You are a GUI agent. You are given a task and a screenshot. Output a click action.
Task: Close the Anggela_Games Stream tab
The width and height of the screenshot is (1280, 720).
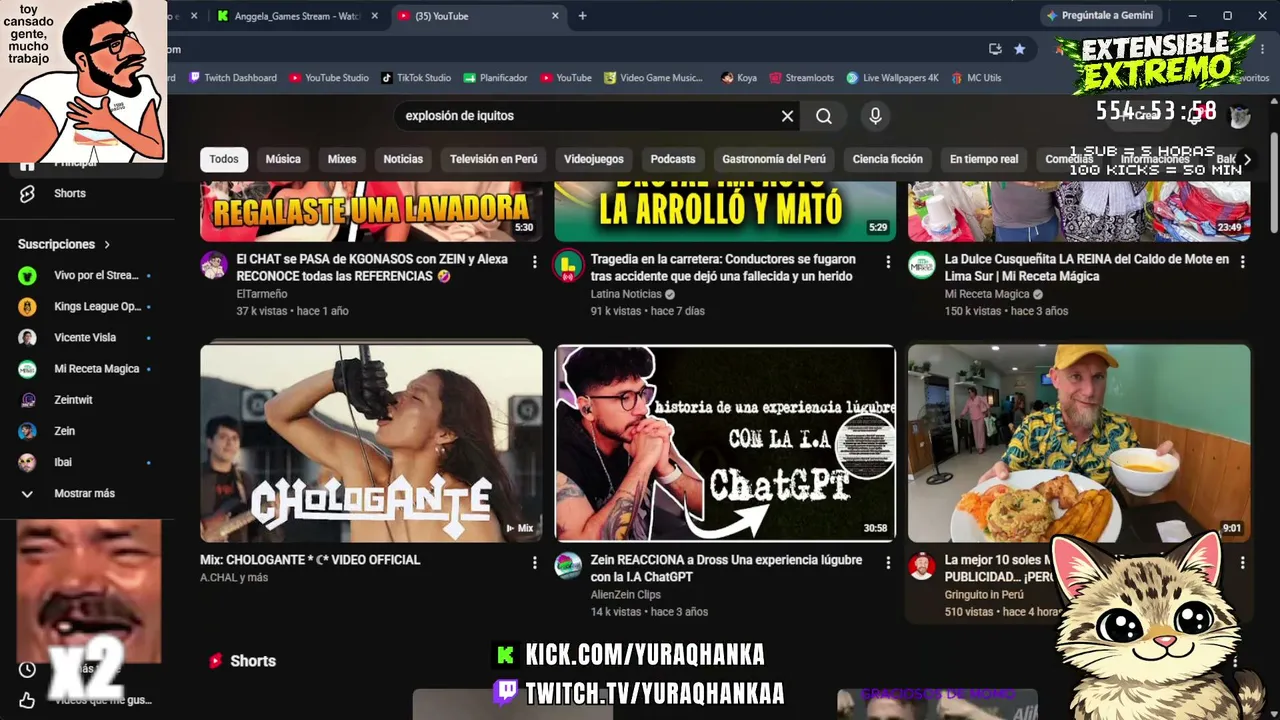pos(375,16)
